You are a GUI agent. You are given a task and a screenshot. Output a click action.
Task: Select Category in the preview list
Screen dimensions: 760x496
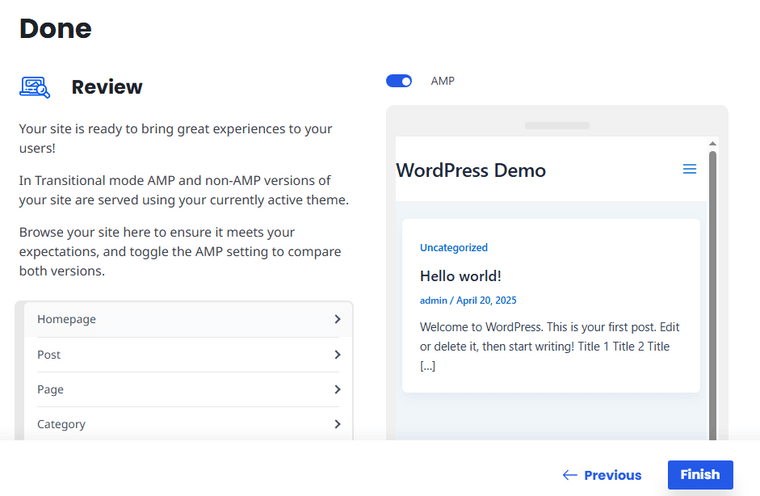tap(188, 424)
